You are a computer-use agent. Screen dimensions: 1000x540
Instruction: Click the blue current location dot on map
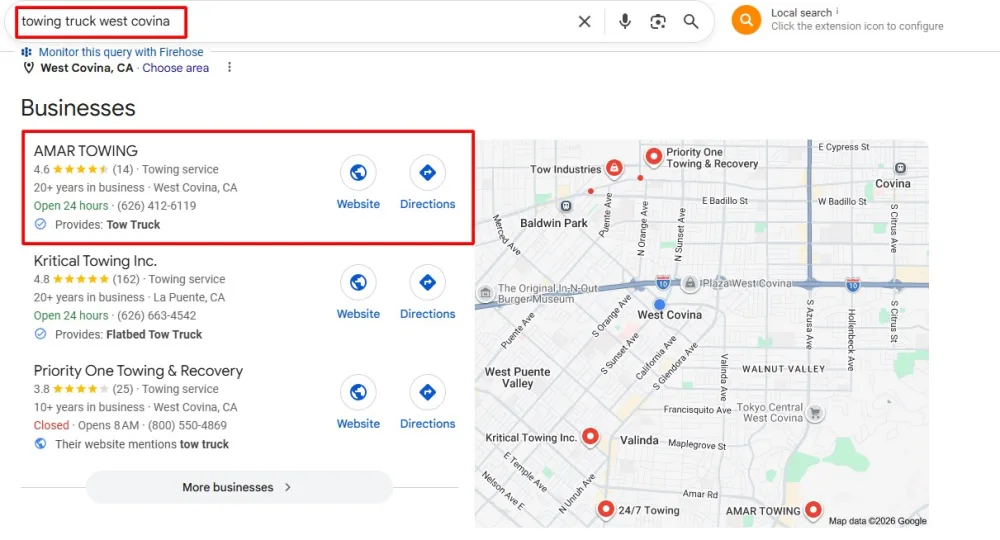(659, 305)
